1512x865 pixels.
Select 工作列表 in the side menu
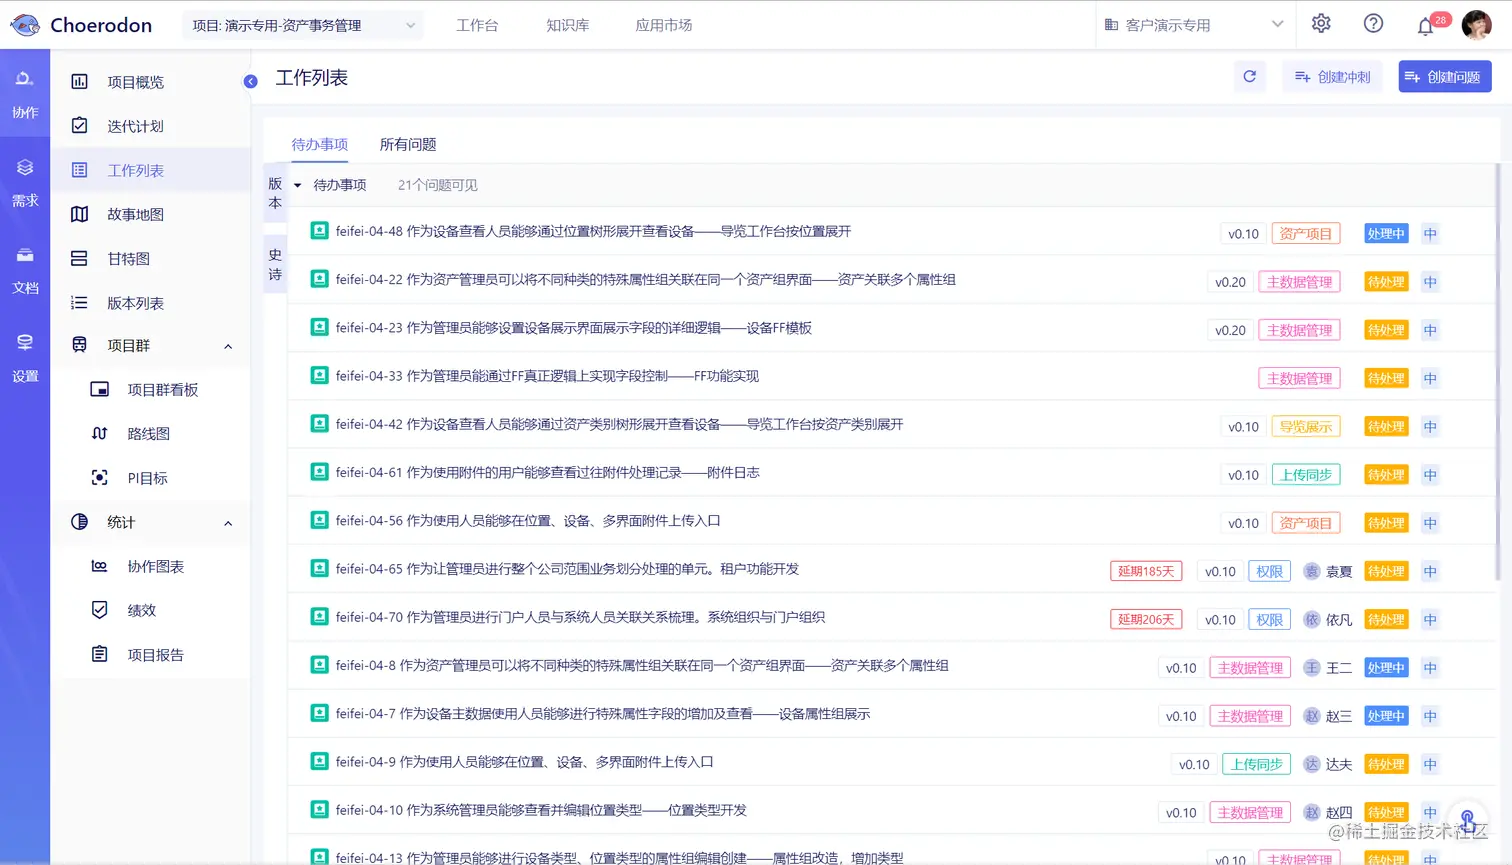pos(151,170)
